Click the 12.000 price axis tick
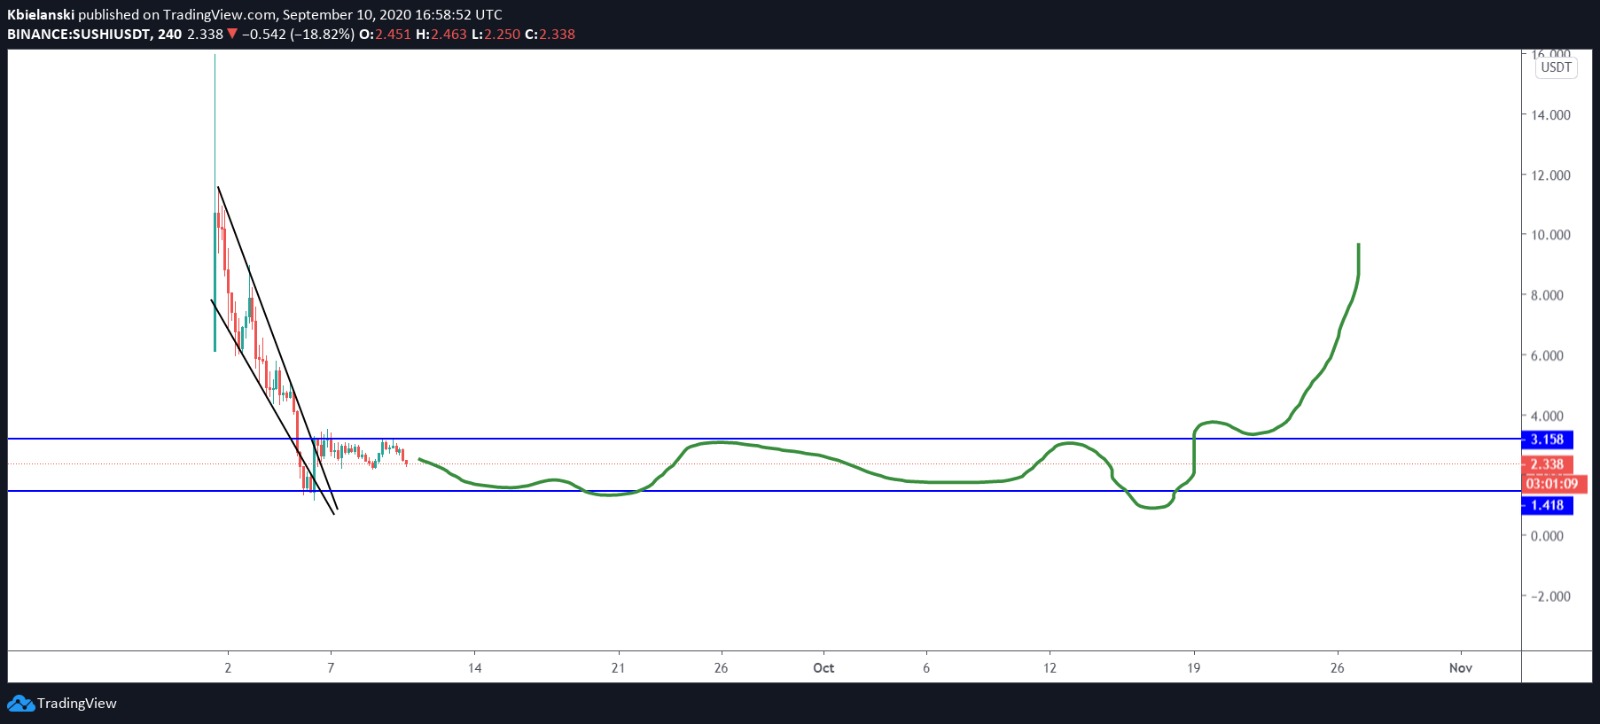Viewport: 1600px width, 724px height. [1551, 175]
